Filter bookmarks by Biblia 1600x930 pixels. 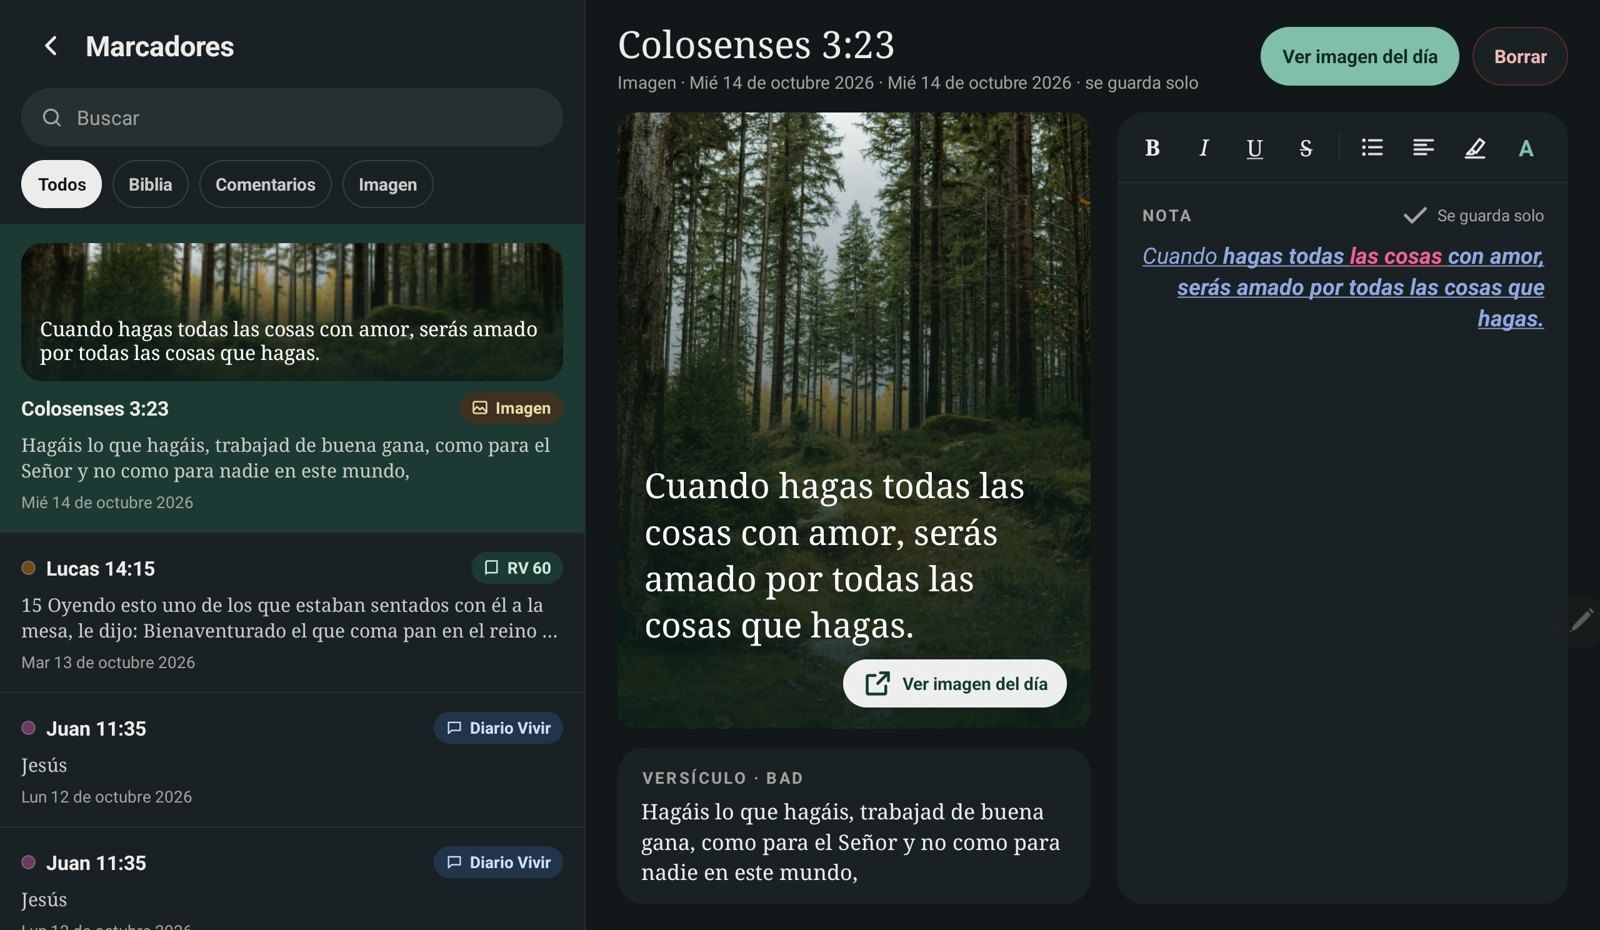click(x=150, y=184)
